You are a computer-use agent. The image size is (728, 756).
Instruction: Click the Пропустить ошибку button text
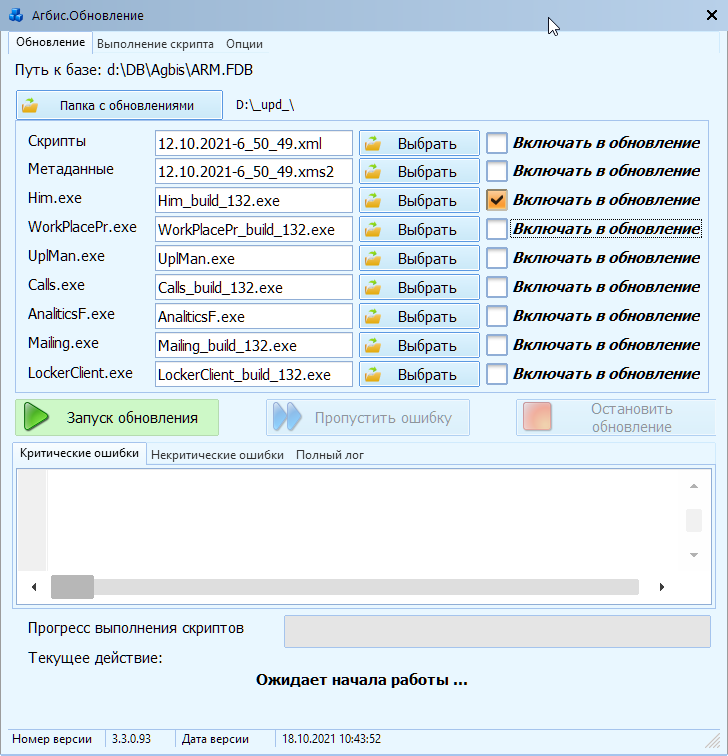(383, 418)
